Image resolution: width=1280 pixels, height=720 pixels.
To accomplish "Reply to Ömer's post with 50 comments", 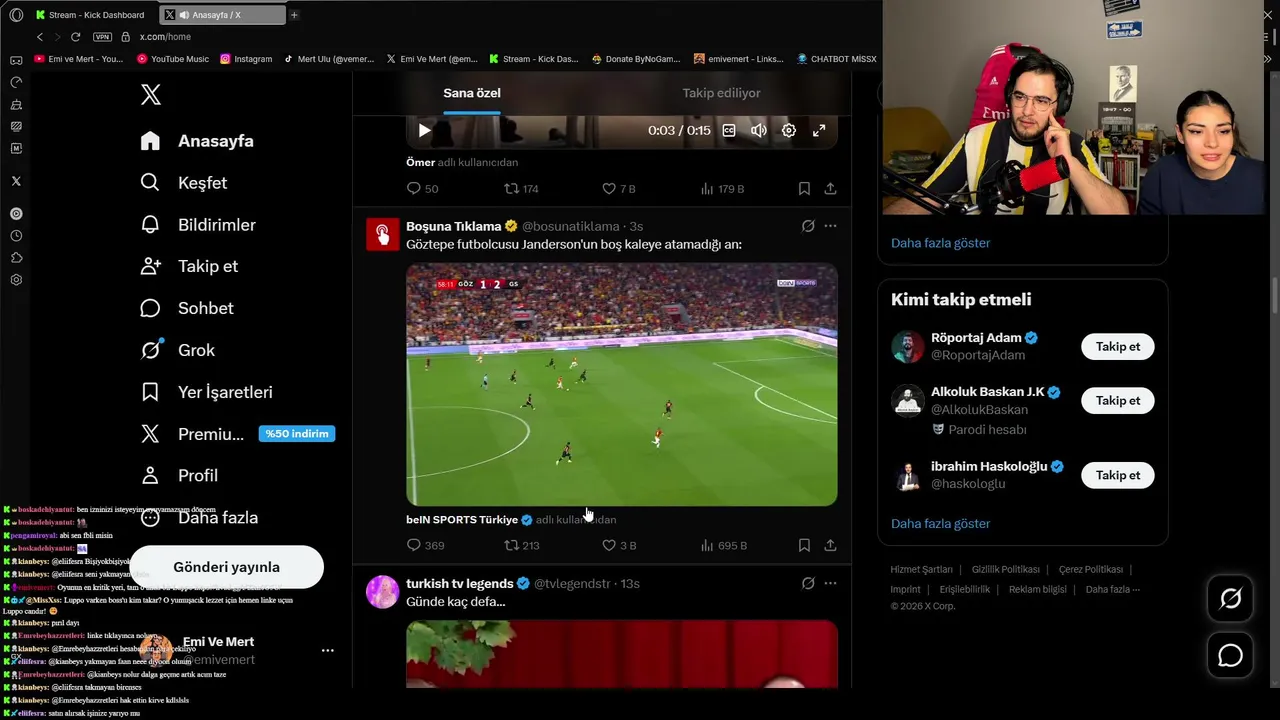I will 422,188.
